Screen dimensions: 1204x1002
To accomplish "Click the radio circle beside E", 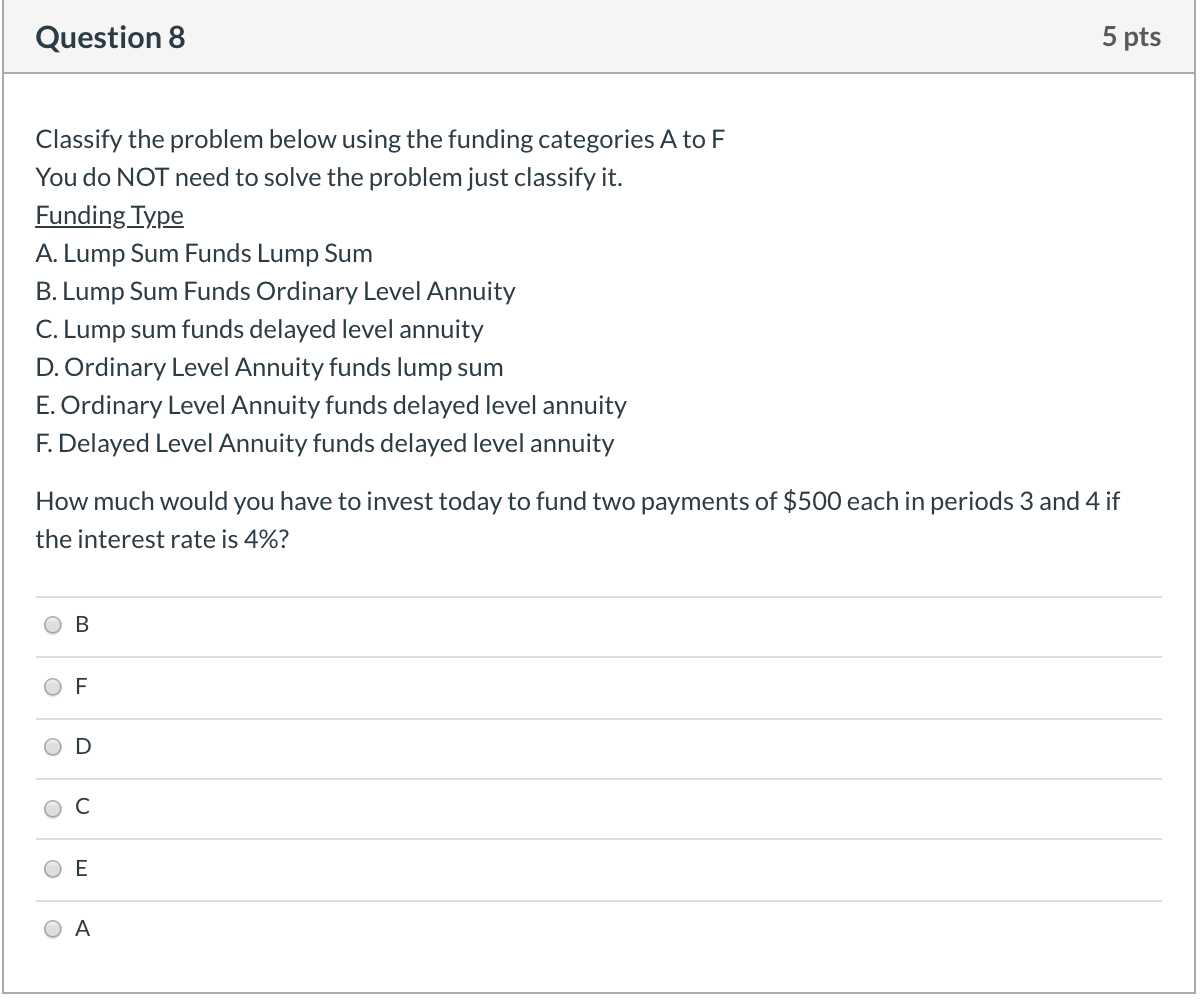I will 52,868.
